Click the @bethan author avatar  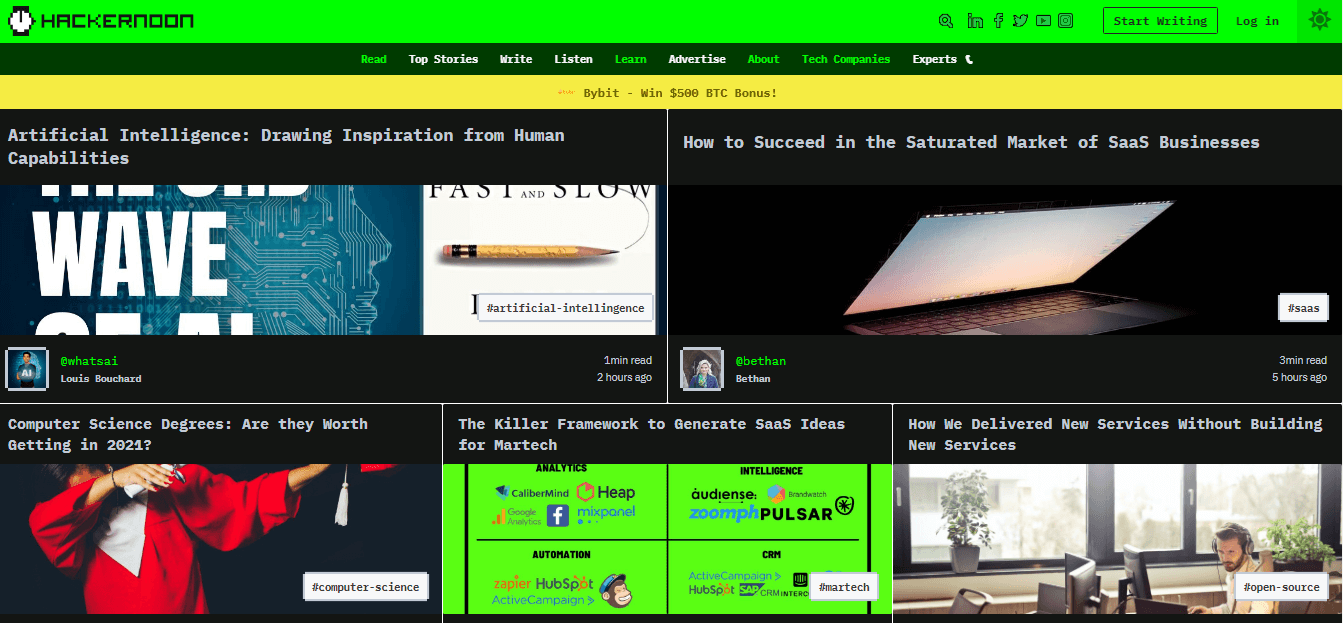point(702,369)
